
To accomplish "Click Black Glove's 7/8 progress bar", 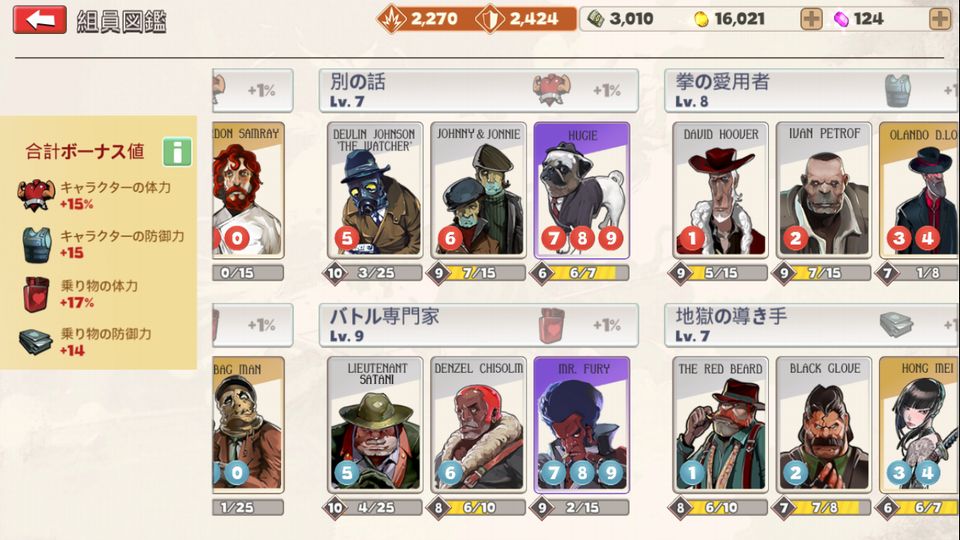I will click(823, 508).
